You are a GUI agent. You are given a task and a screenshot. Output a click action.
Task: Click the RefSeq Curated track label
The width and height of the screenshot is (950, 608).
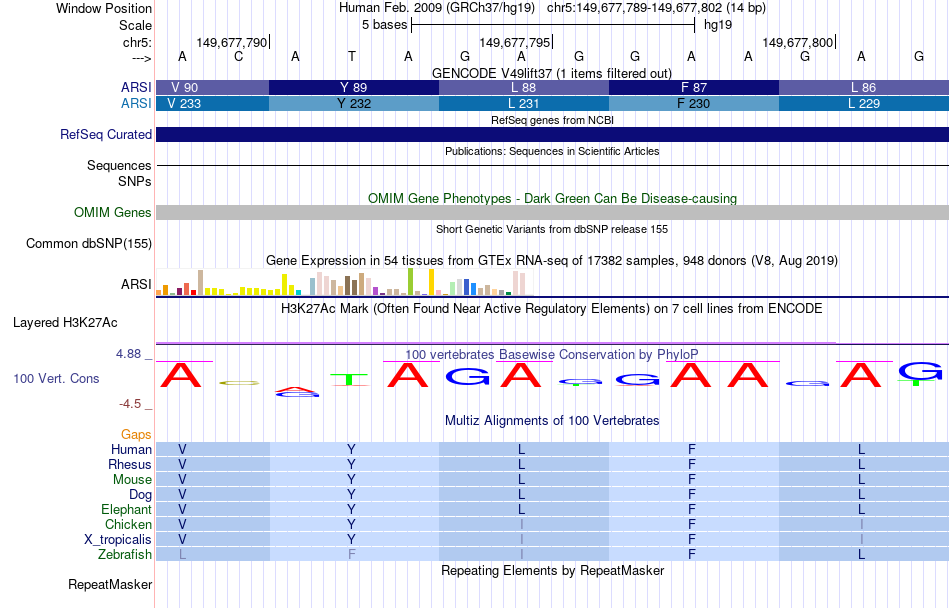coord(106,134)
